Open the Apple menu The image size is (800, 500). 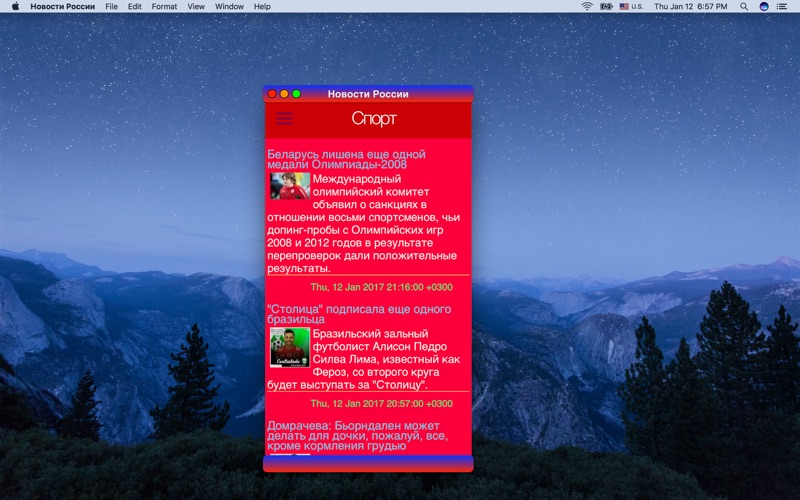pyautogui.click(x=15, y=7)
